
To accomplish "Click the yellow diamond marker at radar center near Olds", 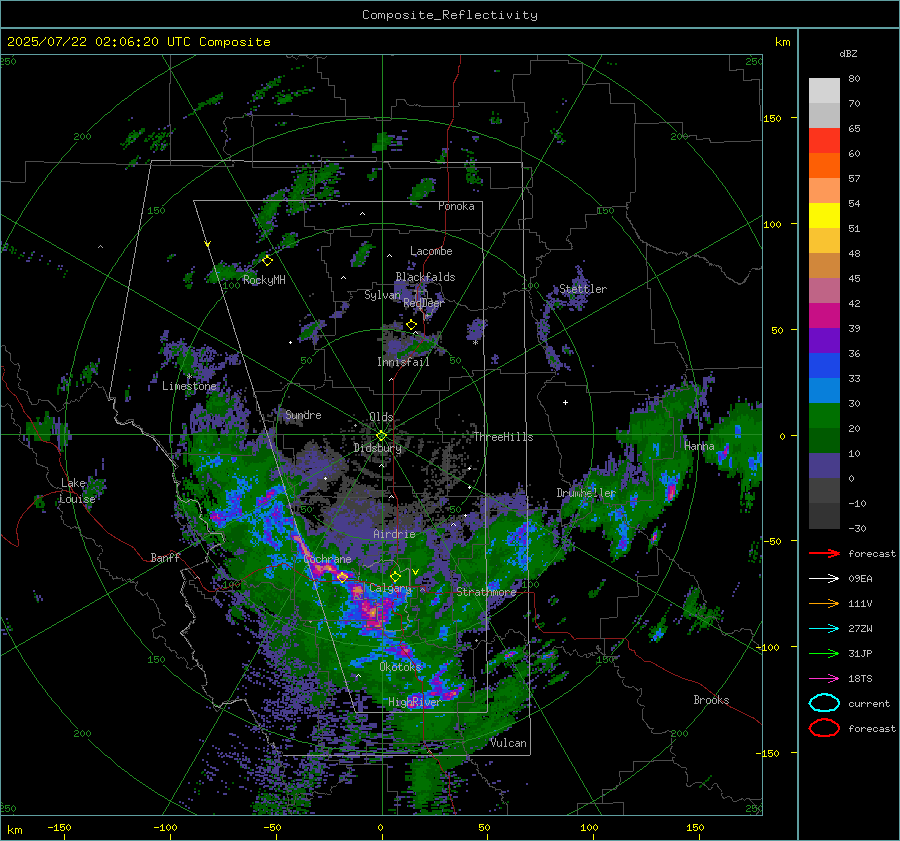I will pos(381,436).
